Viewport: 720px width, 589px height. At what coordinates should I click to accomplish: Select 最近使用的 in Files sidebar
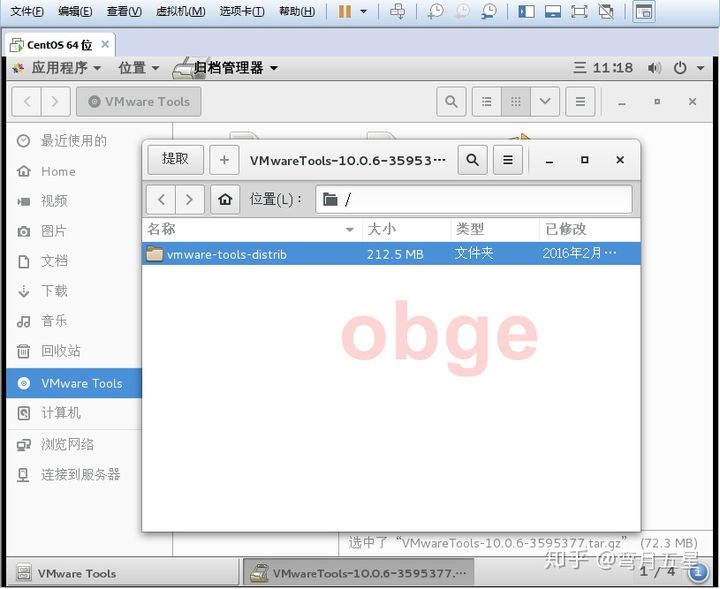[74, 141]
